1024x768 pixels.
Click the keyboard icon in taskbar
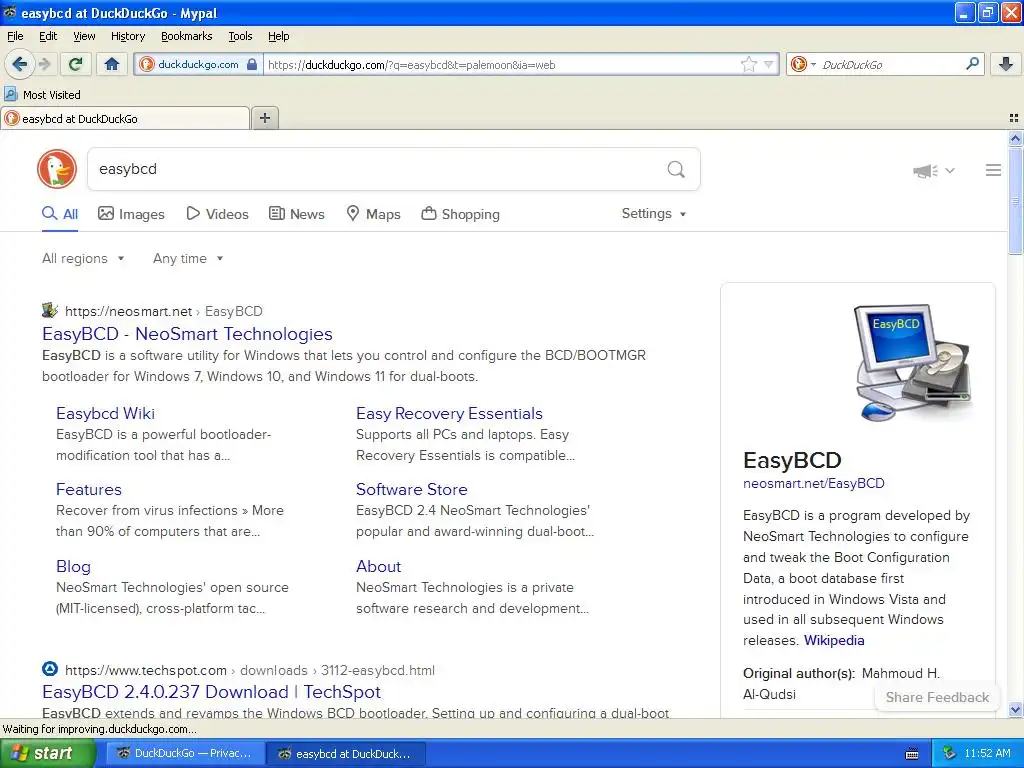click(912, 754)
